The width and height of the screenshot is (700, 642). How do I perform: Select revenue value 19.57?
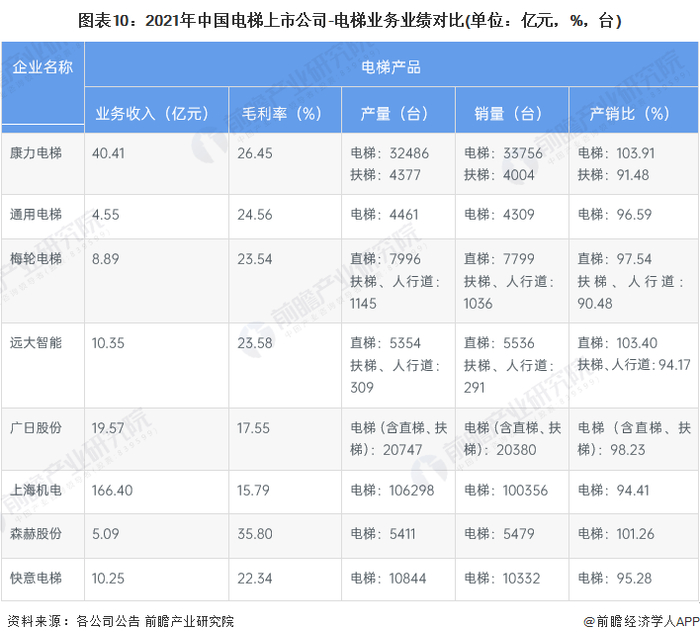108,428
